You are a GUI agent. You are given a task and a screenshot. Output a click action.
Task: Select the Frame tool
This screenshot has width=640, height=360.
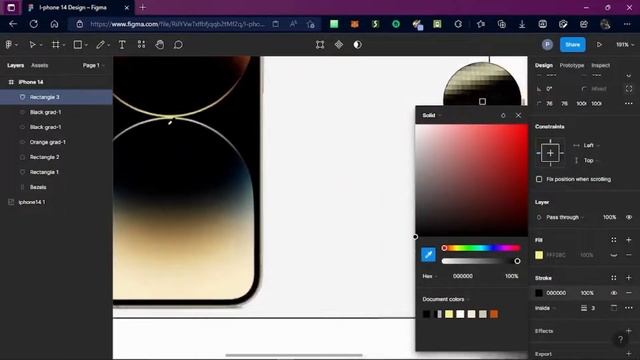pyautogui.click(x=56, y=45)
